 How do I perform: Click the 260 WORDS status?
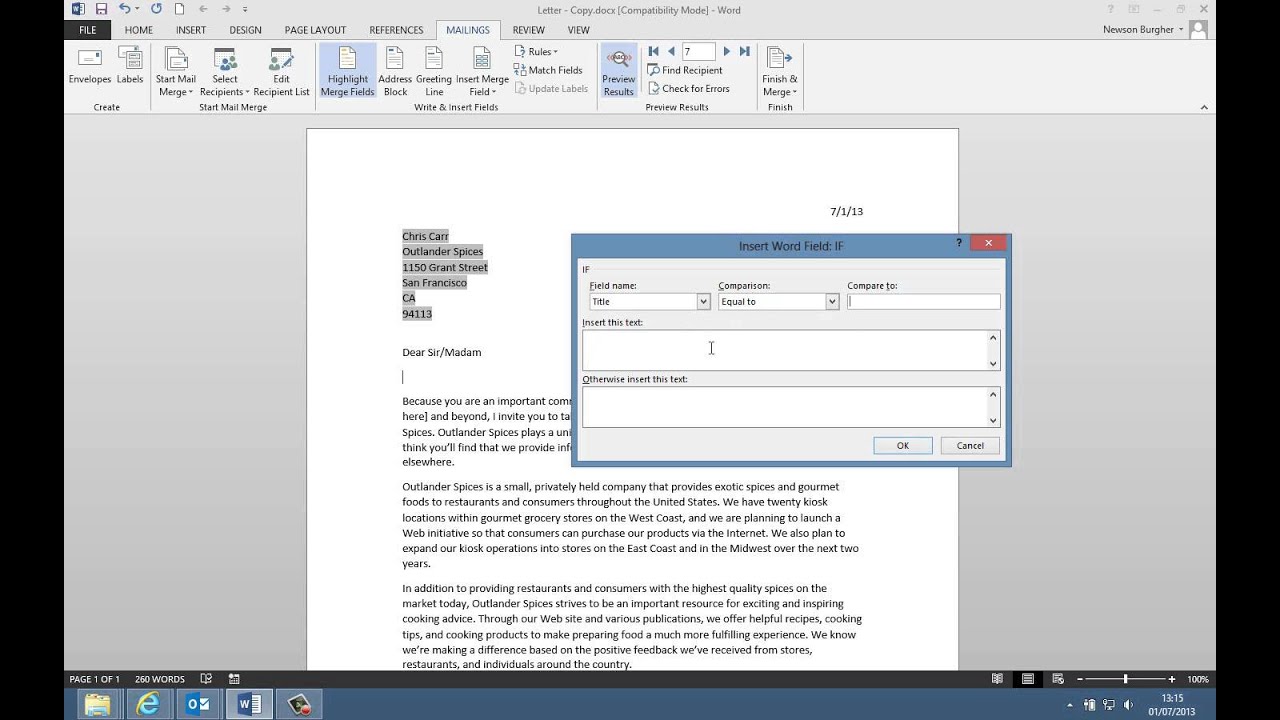(x=160, y=679)
